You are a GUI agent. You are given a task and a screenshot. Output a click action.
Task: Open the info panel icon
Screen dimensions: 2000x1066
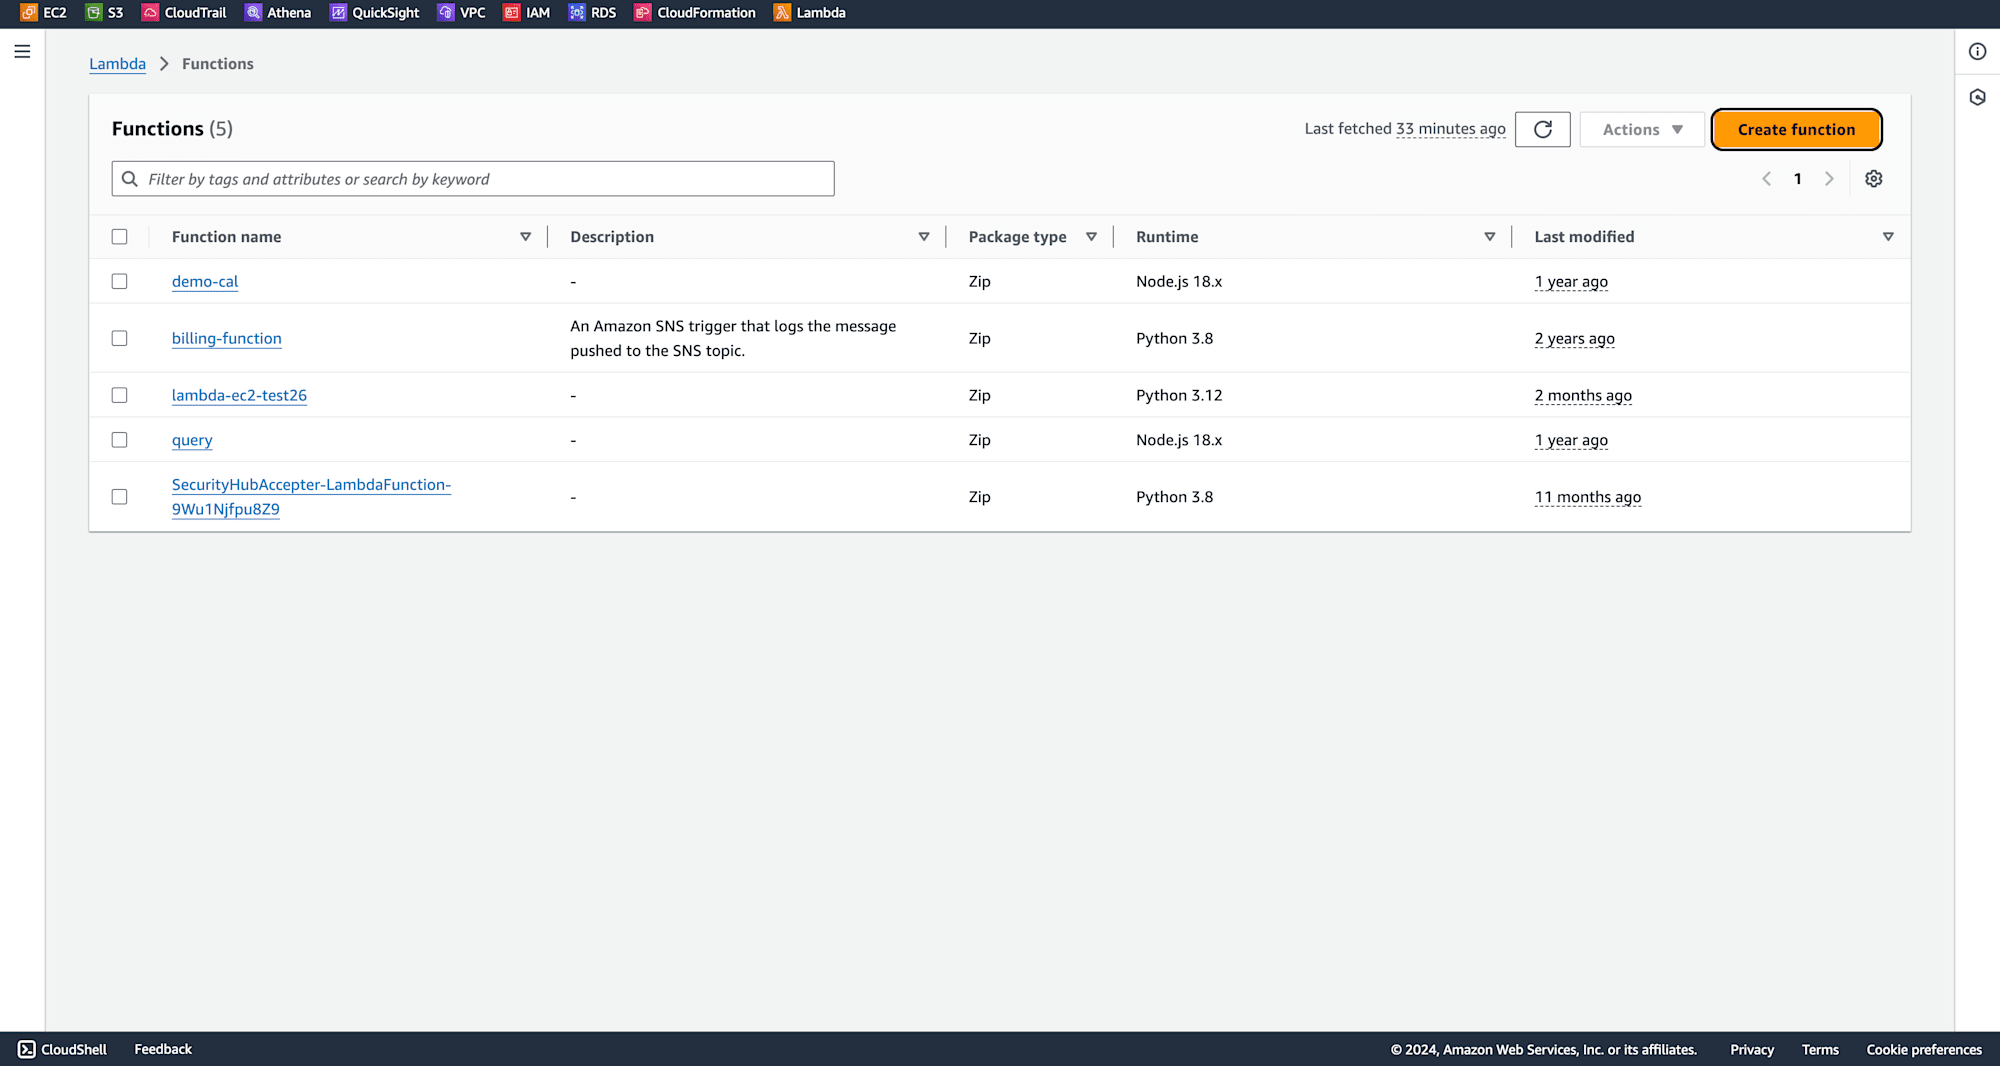pos(1977,52)
